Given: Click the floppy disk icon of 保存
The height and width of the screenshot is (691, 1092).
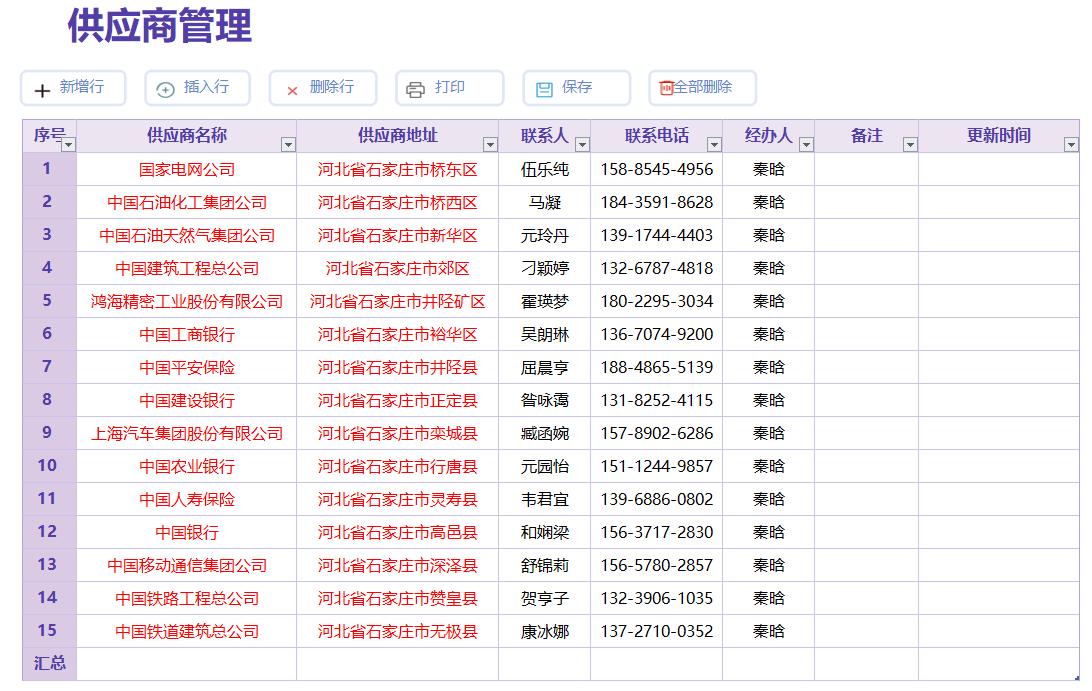Looking at the screenshot, I should click(544, 90).
